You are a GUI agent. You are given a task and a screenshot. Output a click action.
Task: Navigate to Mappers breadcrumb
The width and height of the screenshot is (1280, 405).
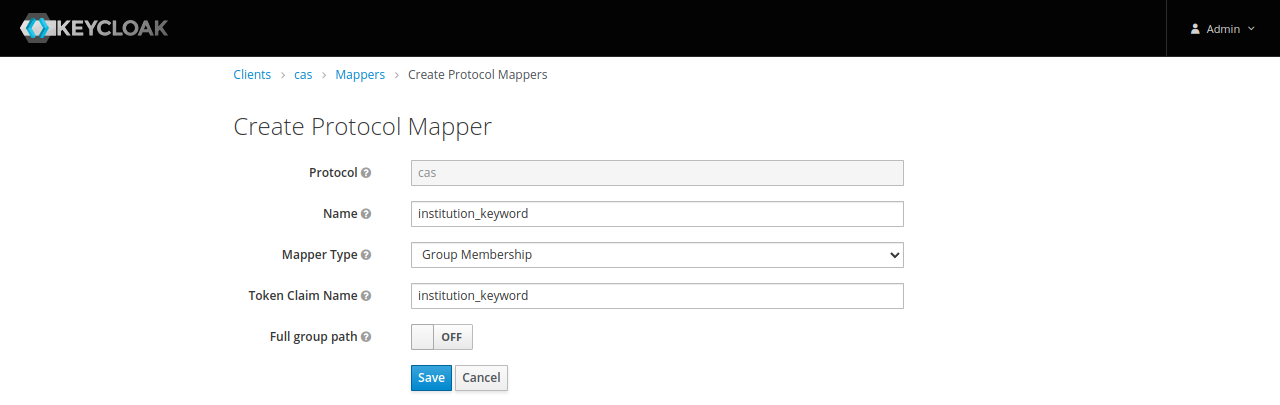pos(360,75)
